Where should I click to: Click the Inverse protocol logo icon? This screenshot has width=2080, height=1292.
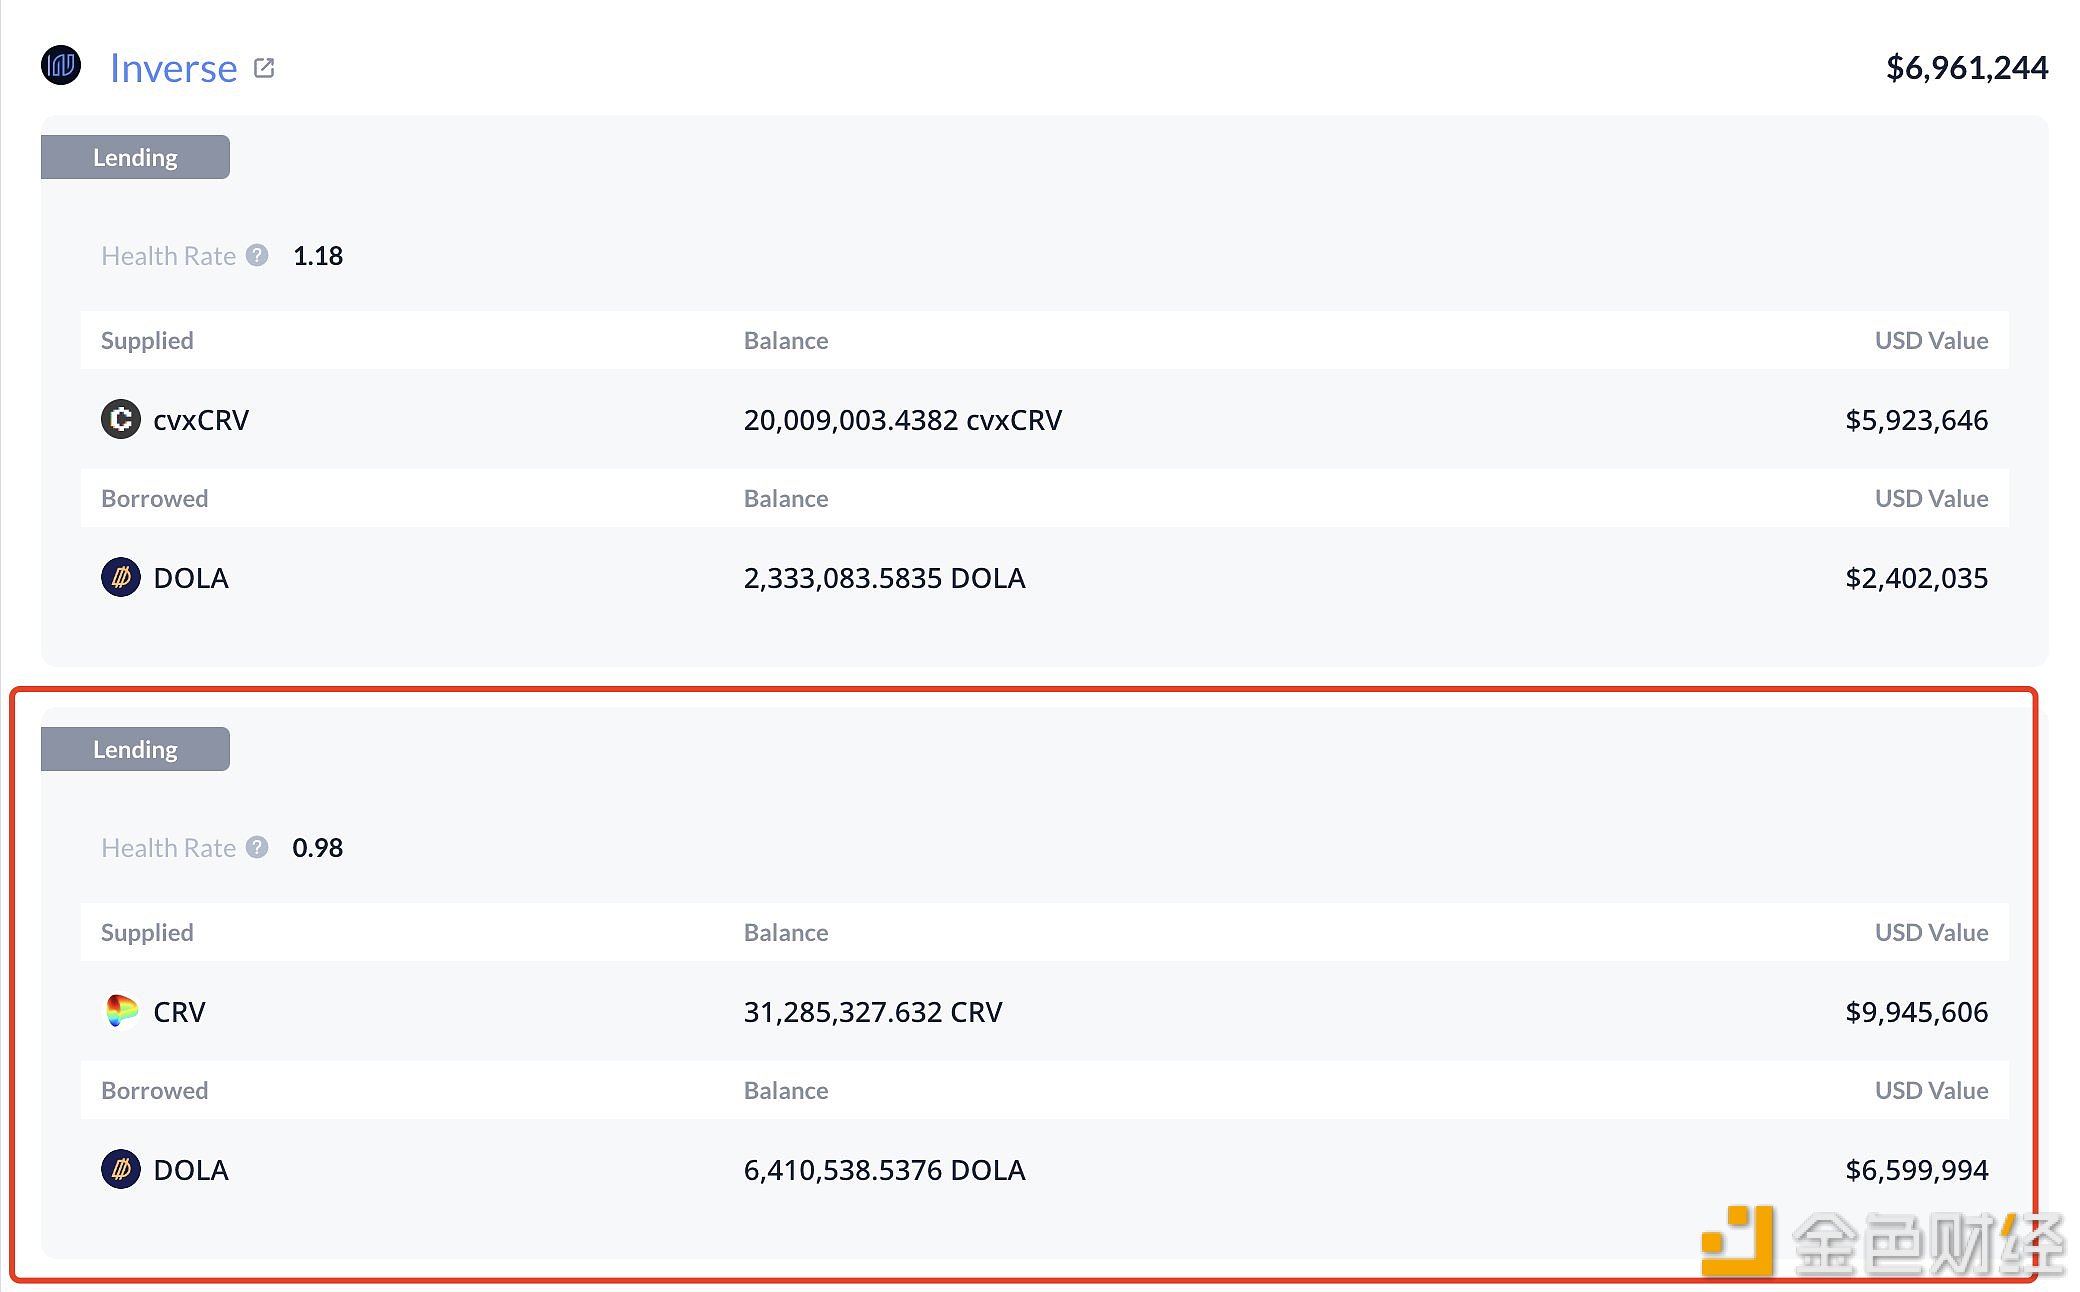point(61,66)
